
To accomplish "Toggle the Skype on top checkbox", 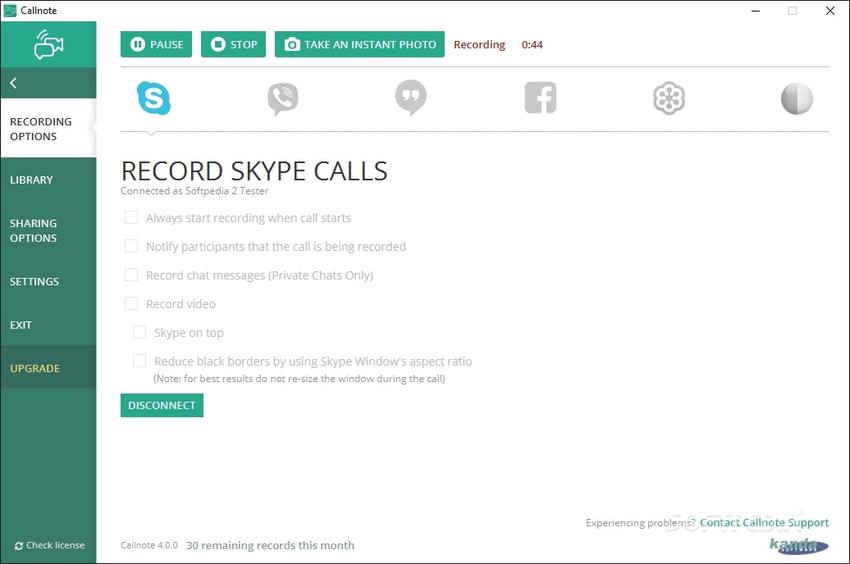I will pyautogui.click(x=139, y=332).
